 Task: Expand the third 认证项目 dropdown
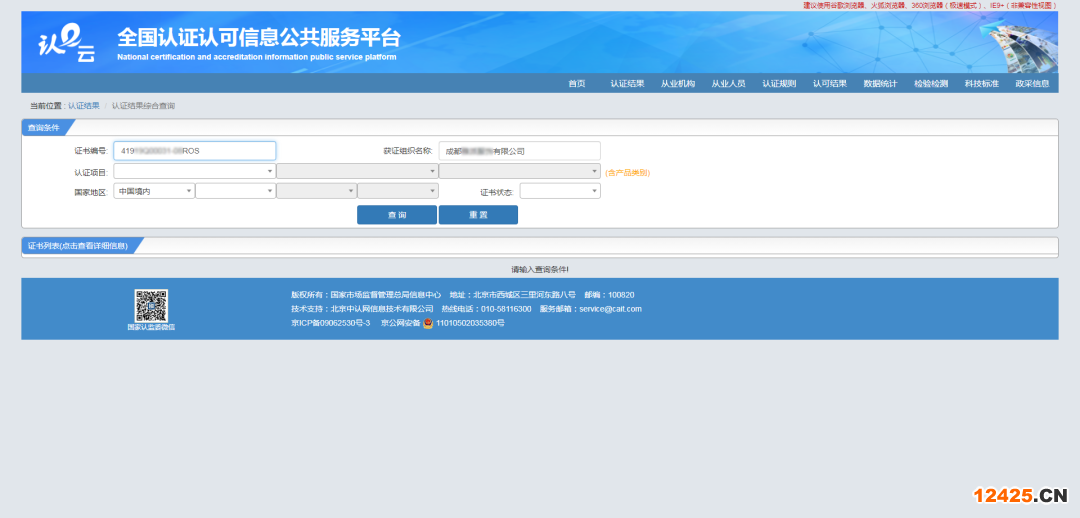pos(519,171)
